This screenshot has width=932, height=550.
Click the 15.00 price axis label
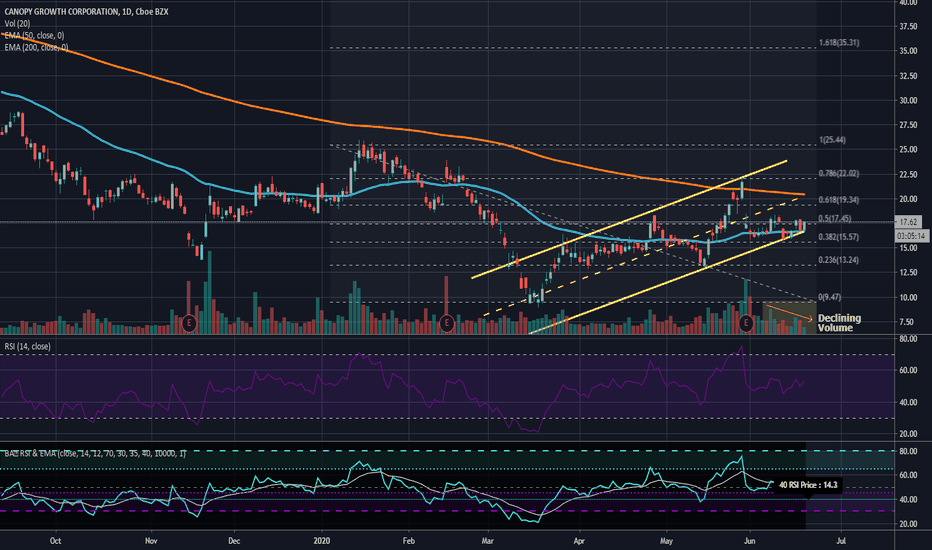click(x=908, y=249)
